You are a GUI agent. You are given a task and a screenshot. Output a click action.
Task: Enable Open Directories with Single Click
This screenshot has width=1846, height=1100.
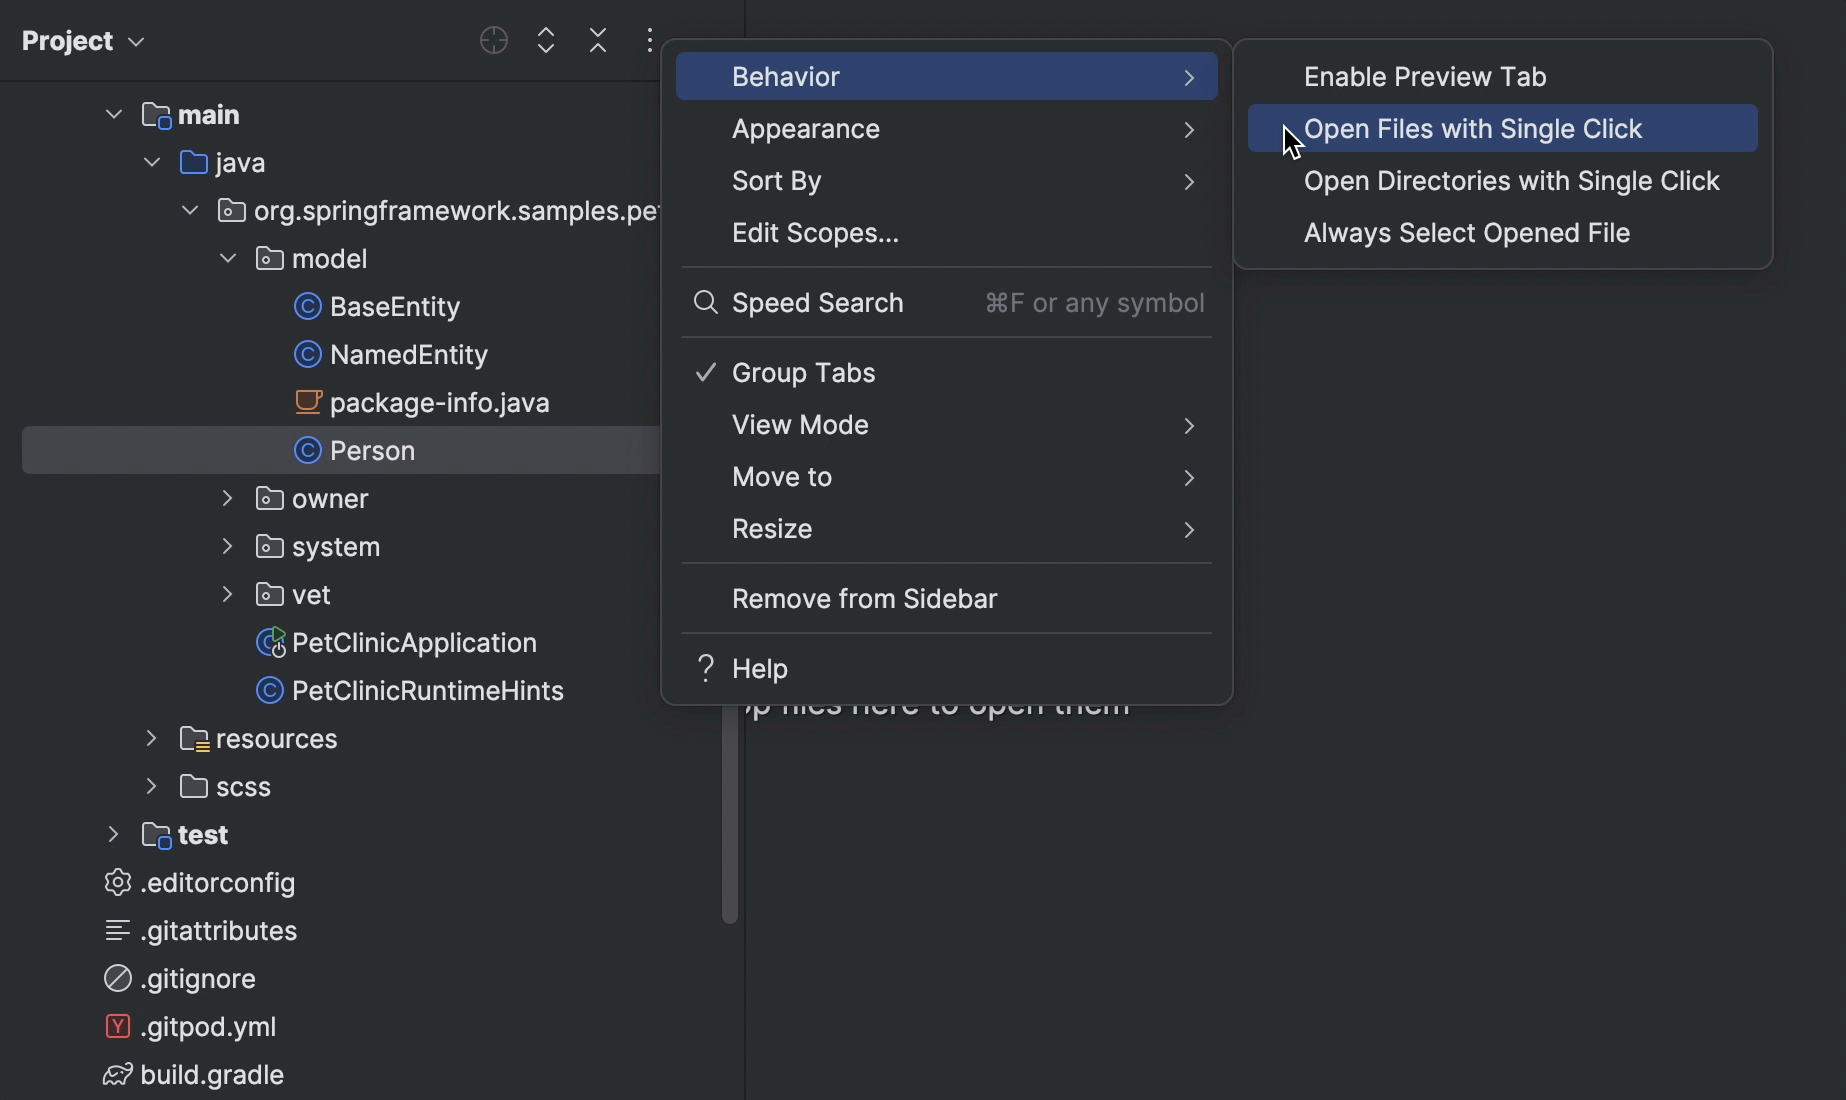tap(1510, 181)
